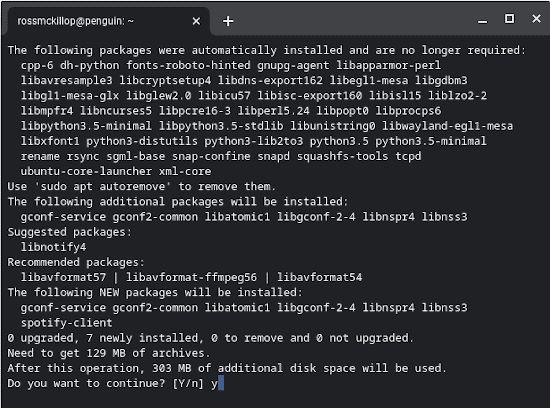Viewport: 550px width, 408px height.
Task: Click the 'gnupg-agent' package name
Action: tap(293, 65)
